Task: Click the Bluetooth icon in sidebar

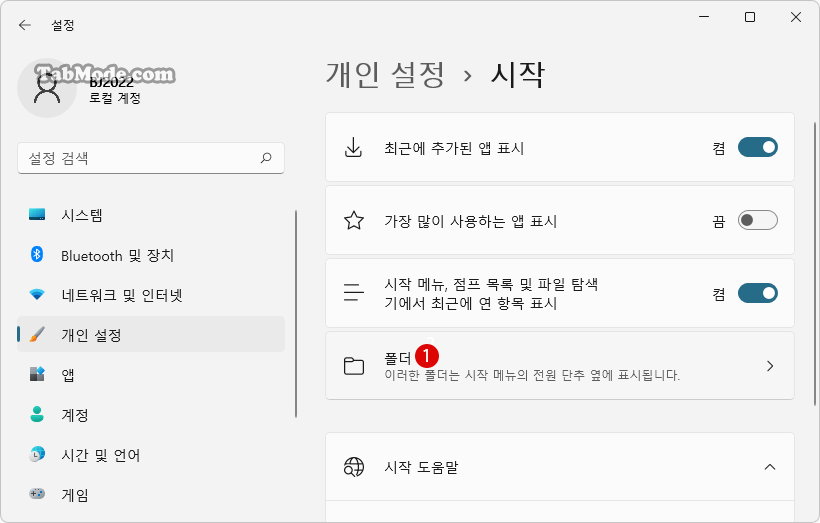Action: [37, 255]
